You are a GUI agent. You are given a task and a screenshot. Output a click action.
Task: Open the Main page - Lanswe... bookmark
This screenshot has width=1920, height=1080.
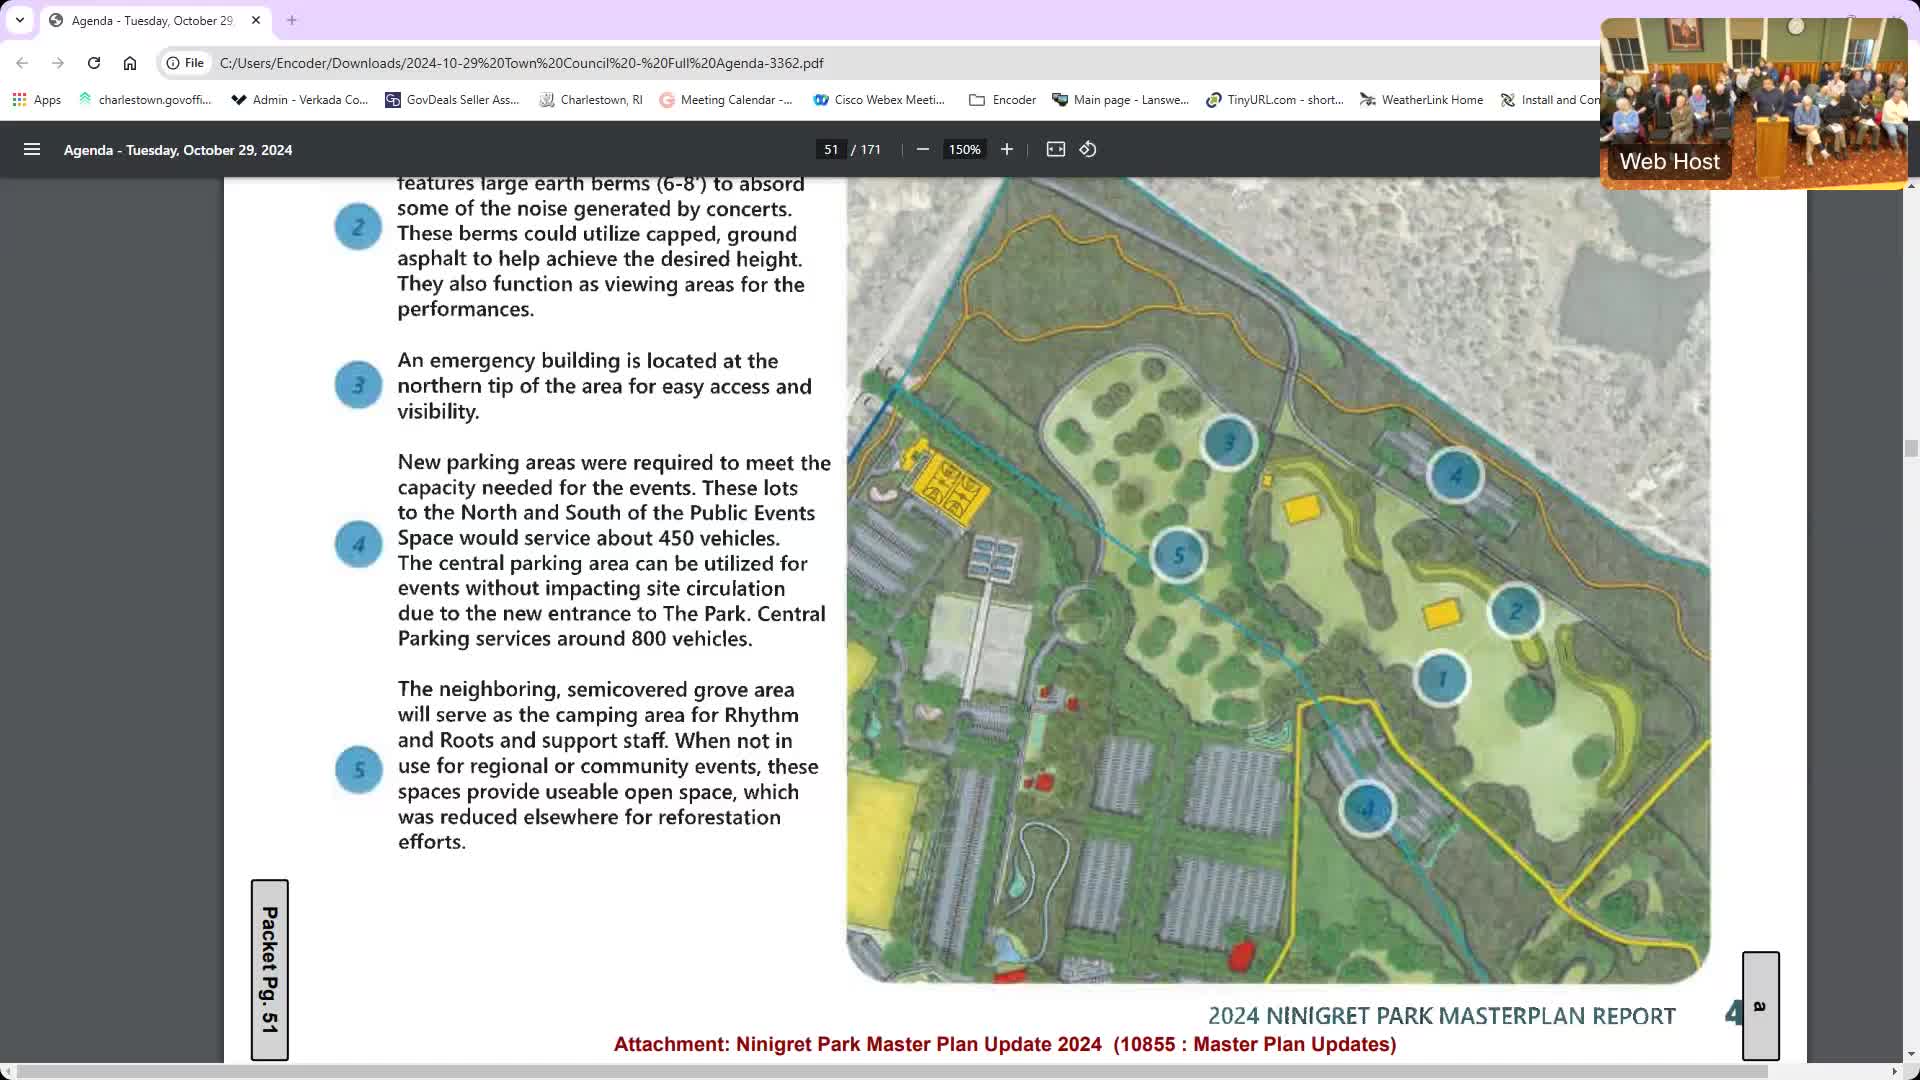coord(1121,100)
